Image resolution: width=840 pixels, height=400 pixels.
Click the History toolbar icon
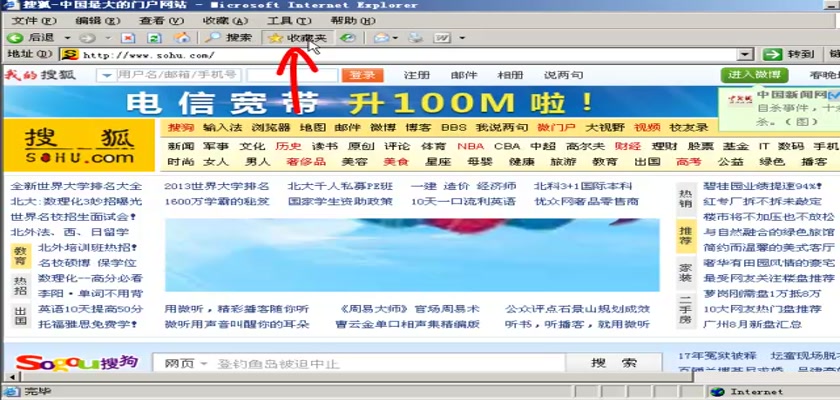(348, 38)
